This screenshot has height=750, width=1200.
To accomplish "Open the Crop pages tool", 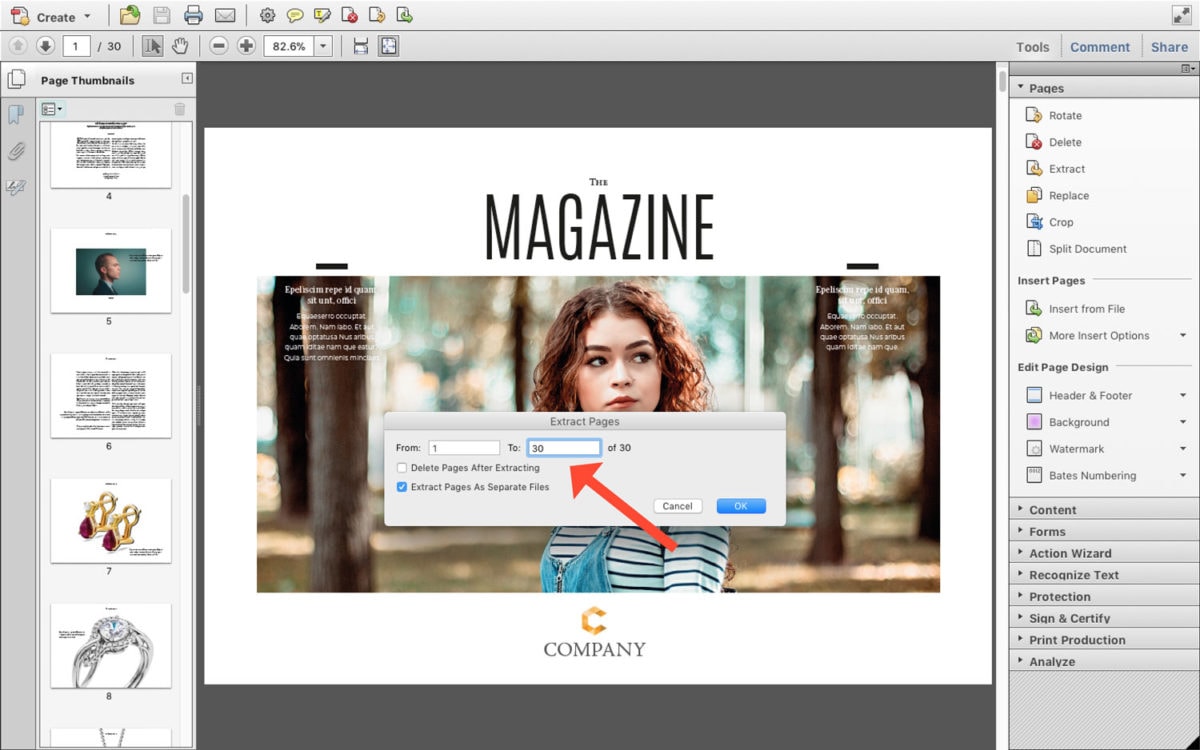I will coord(1059,221).
